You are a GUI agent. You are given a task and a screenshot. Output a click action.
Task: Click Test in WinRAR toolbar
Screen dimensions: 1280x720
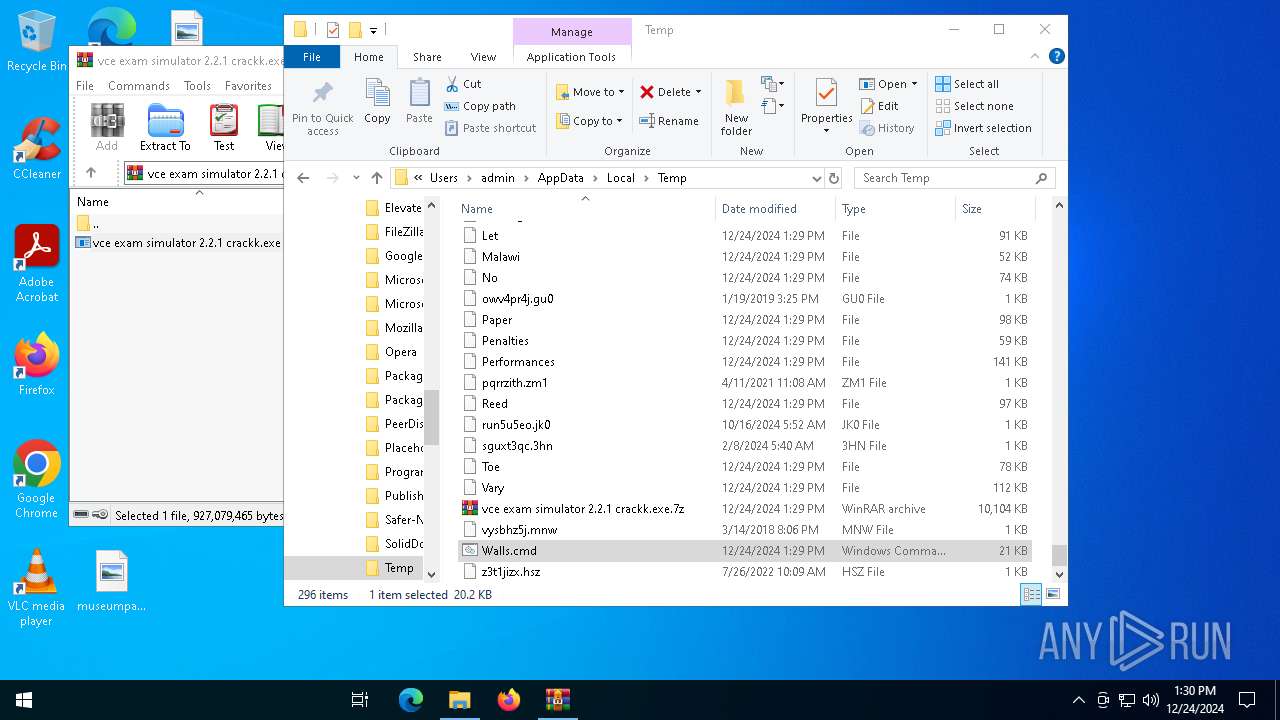[x=224, y=127]
